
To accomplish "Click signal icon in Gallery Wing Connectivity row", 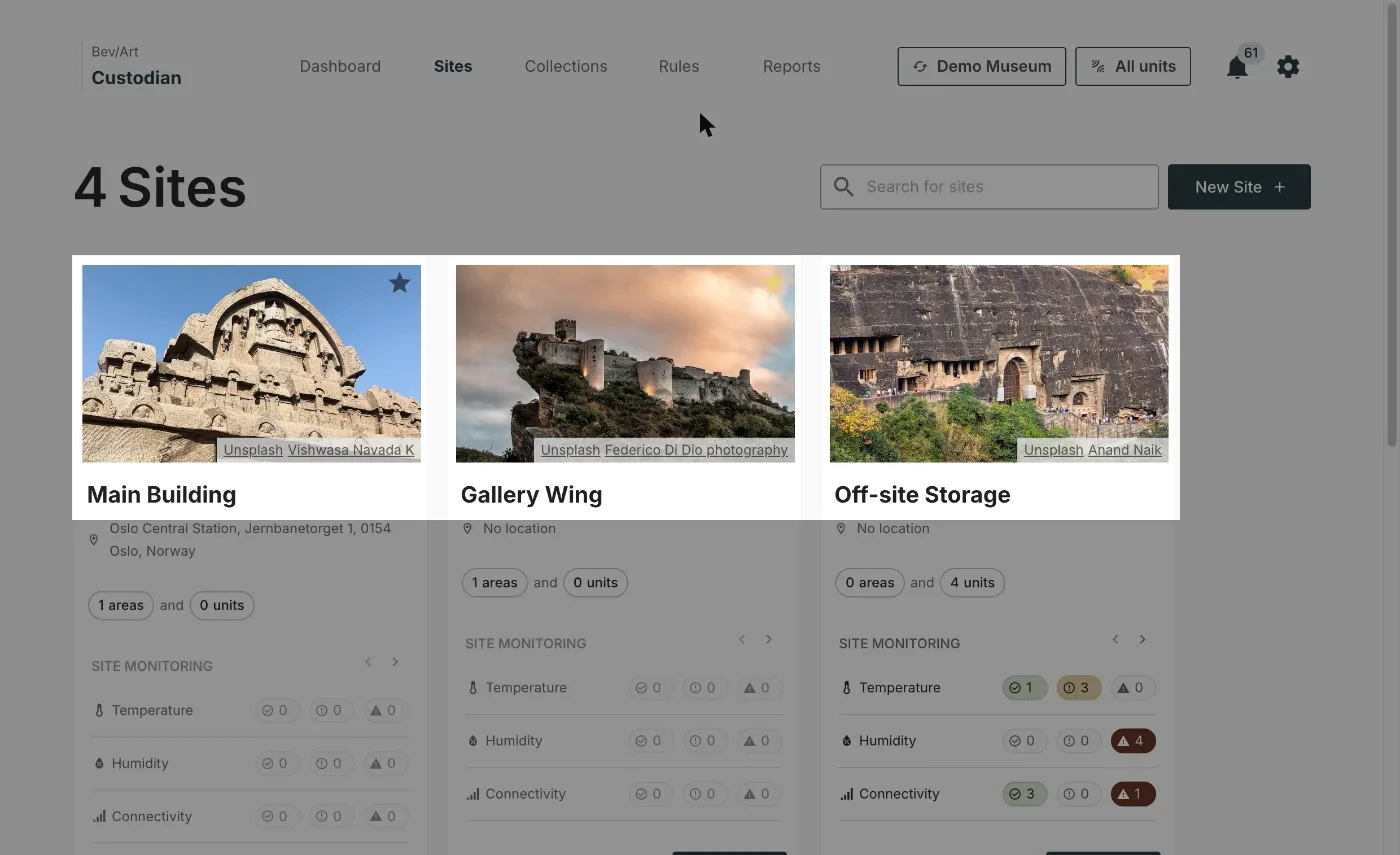I will pos(473,794).
